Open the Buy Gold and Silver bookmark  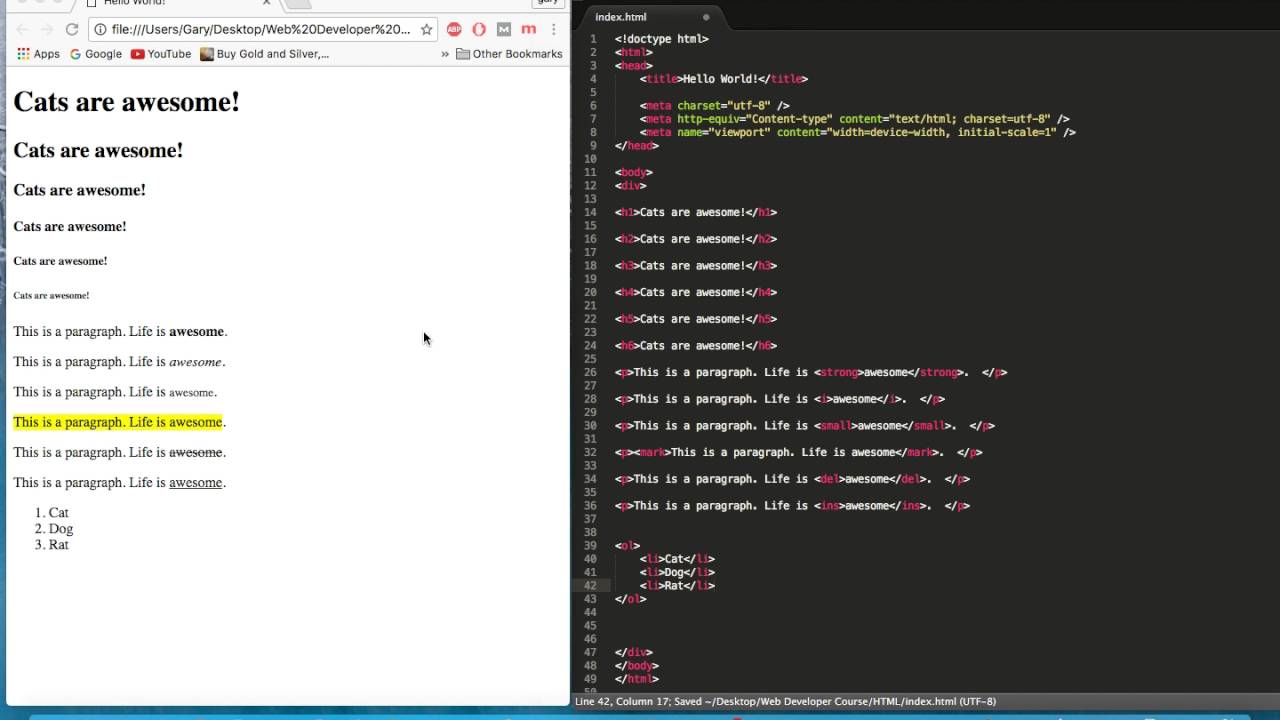click(x=265, y=54)
